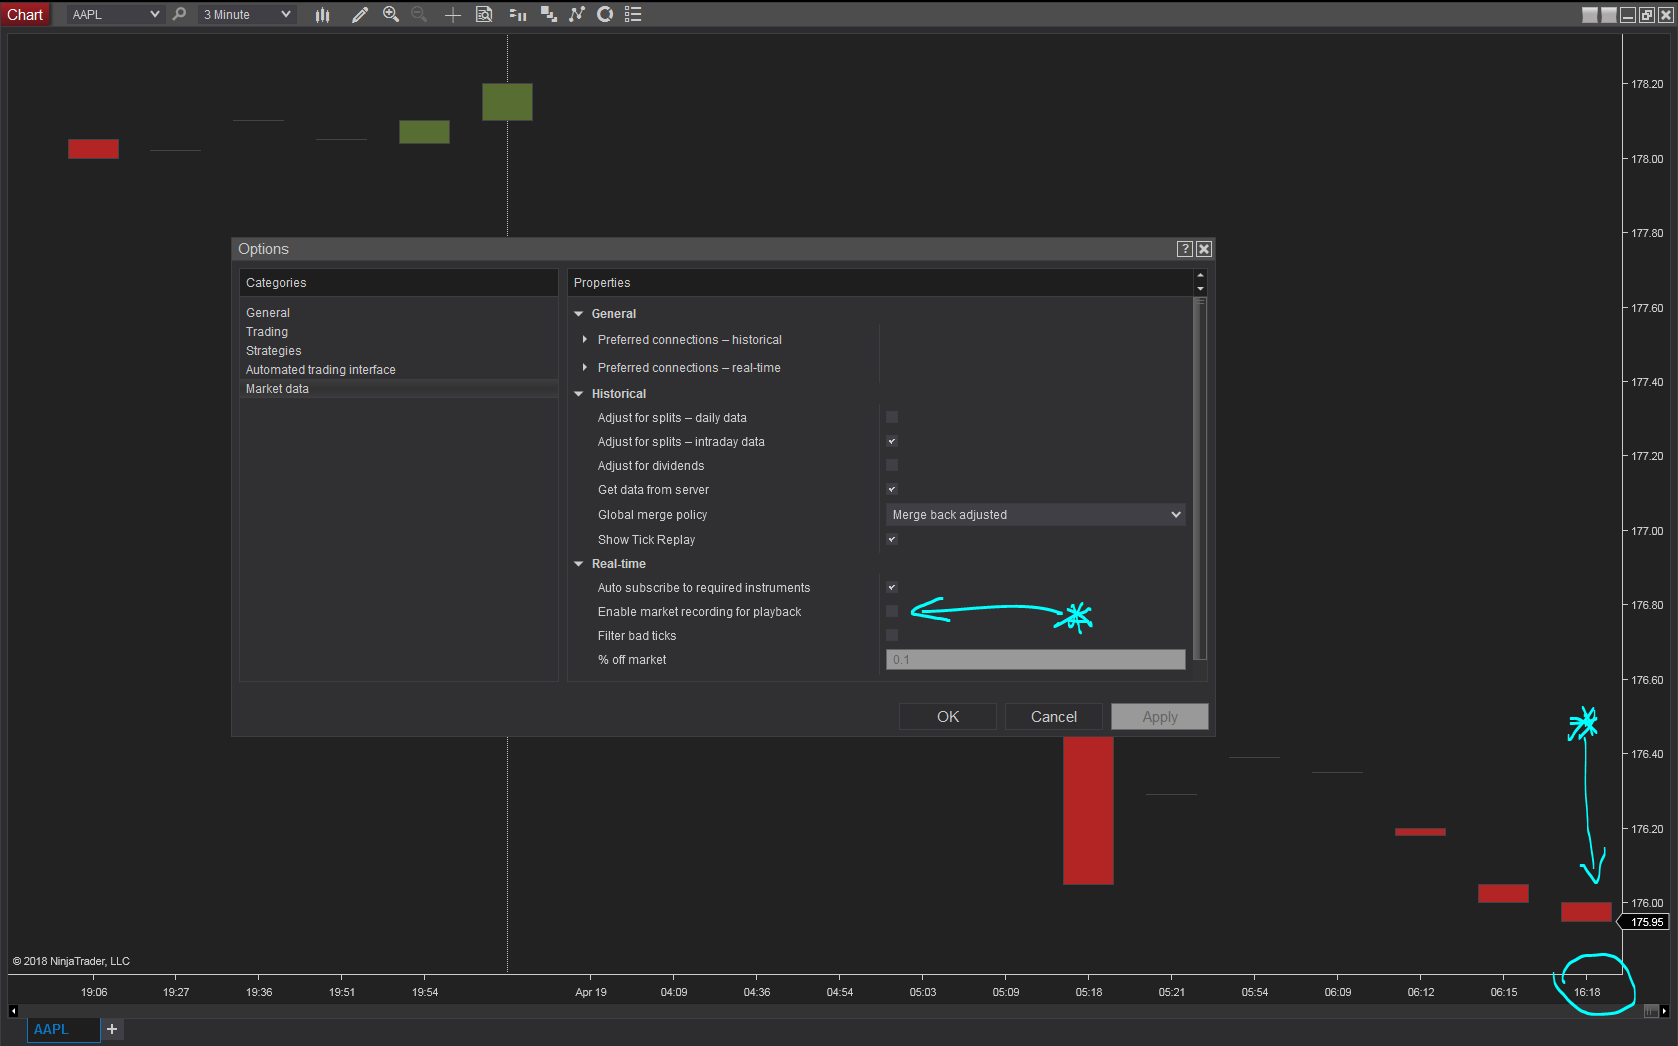Click the chart horizontal scrollbar thumb
Image resolution: width=1678 pixels, height=1046 pixels.
(1650, 1011)
